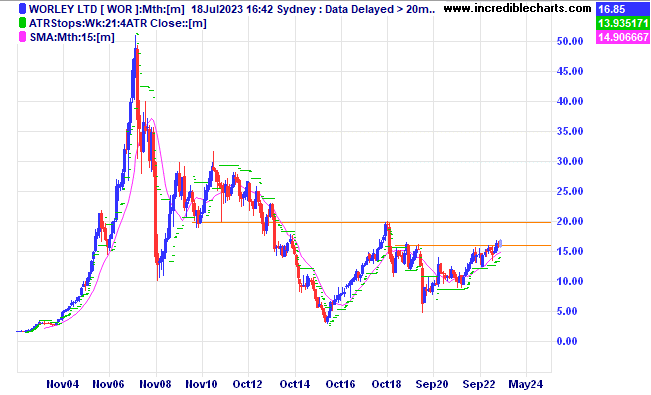Click the May24 date axis label
The width and height of the screenshot is (651, 395).
pos(526,384)
